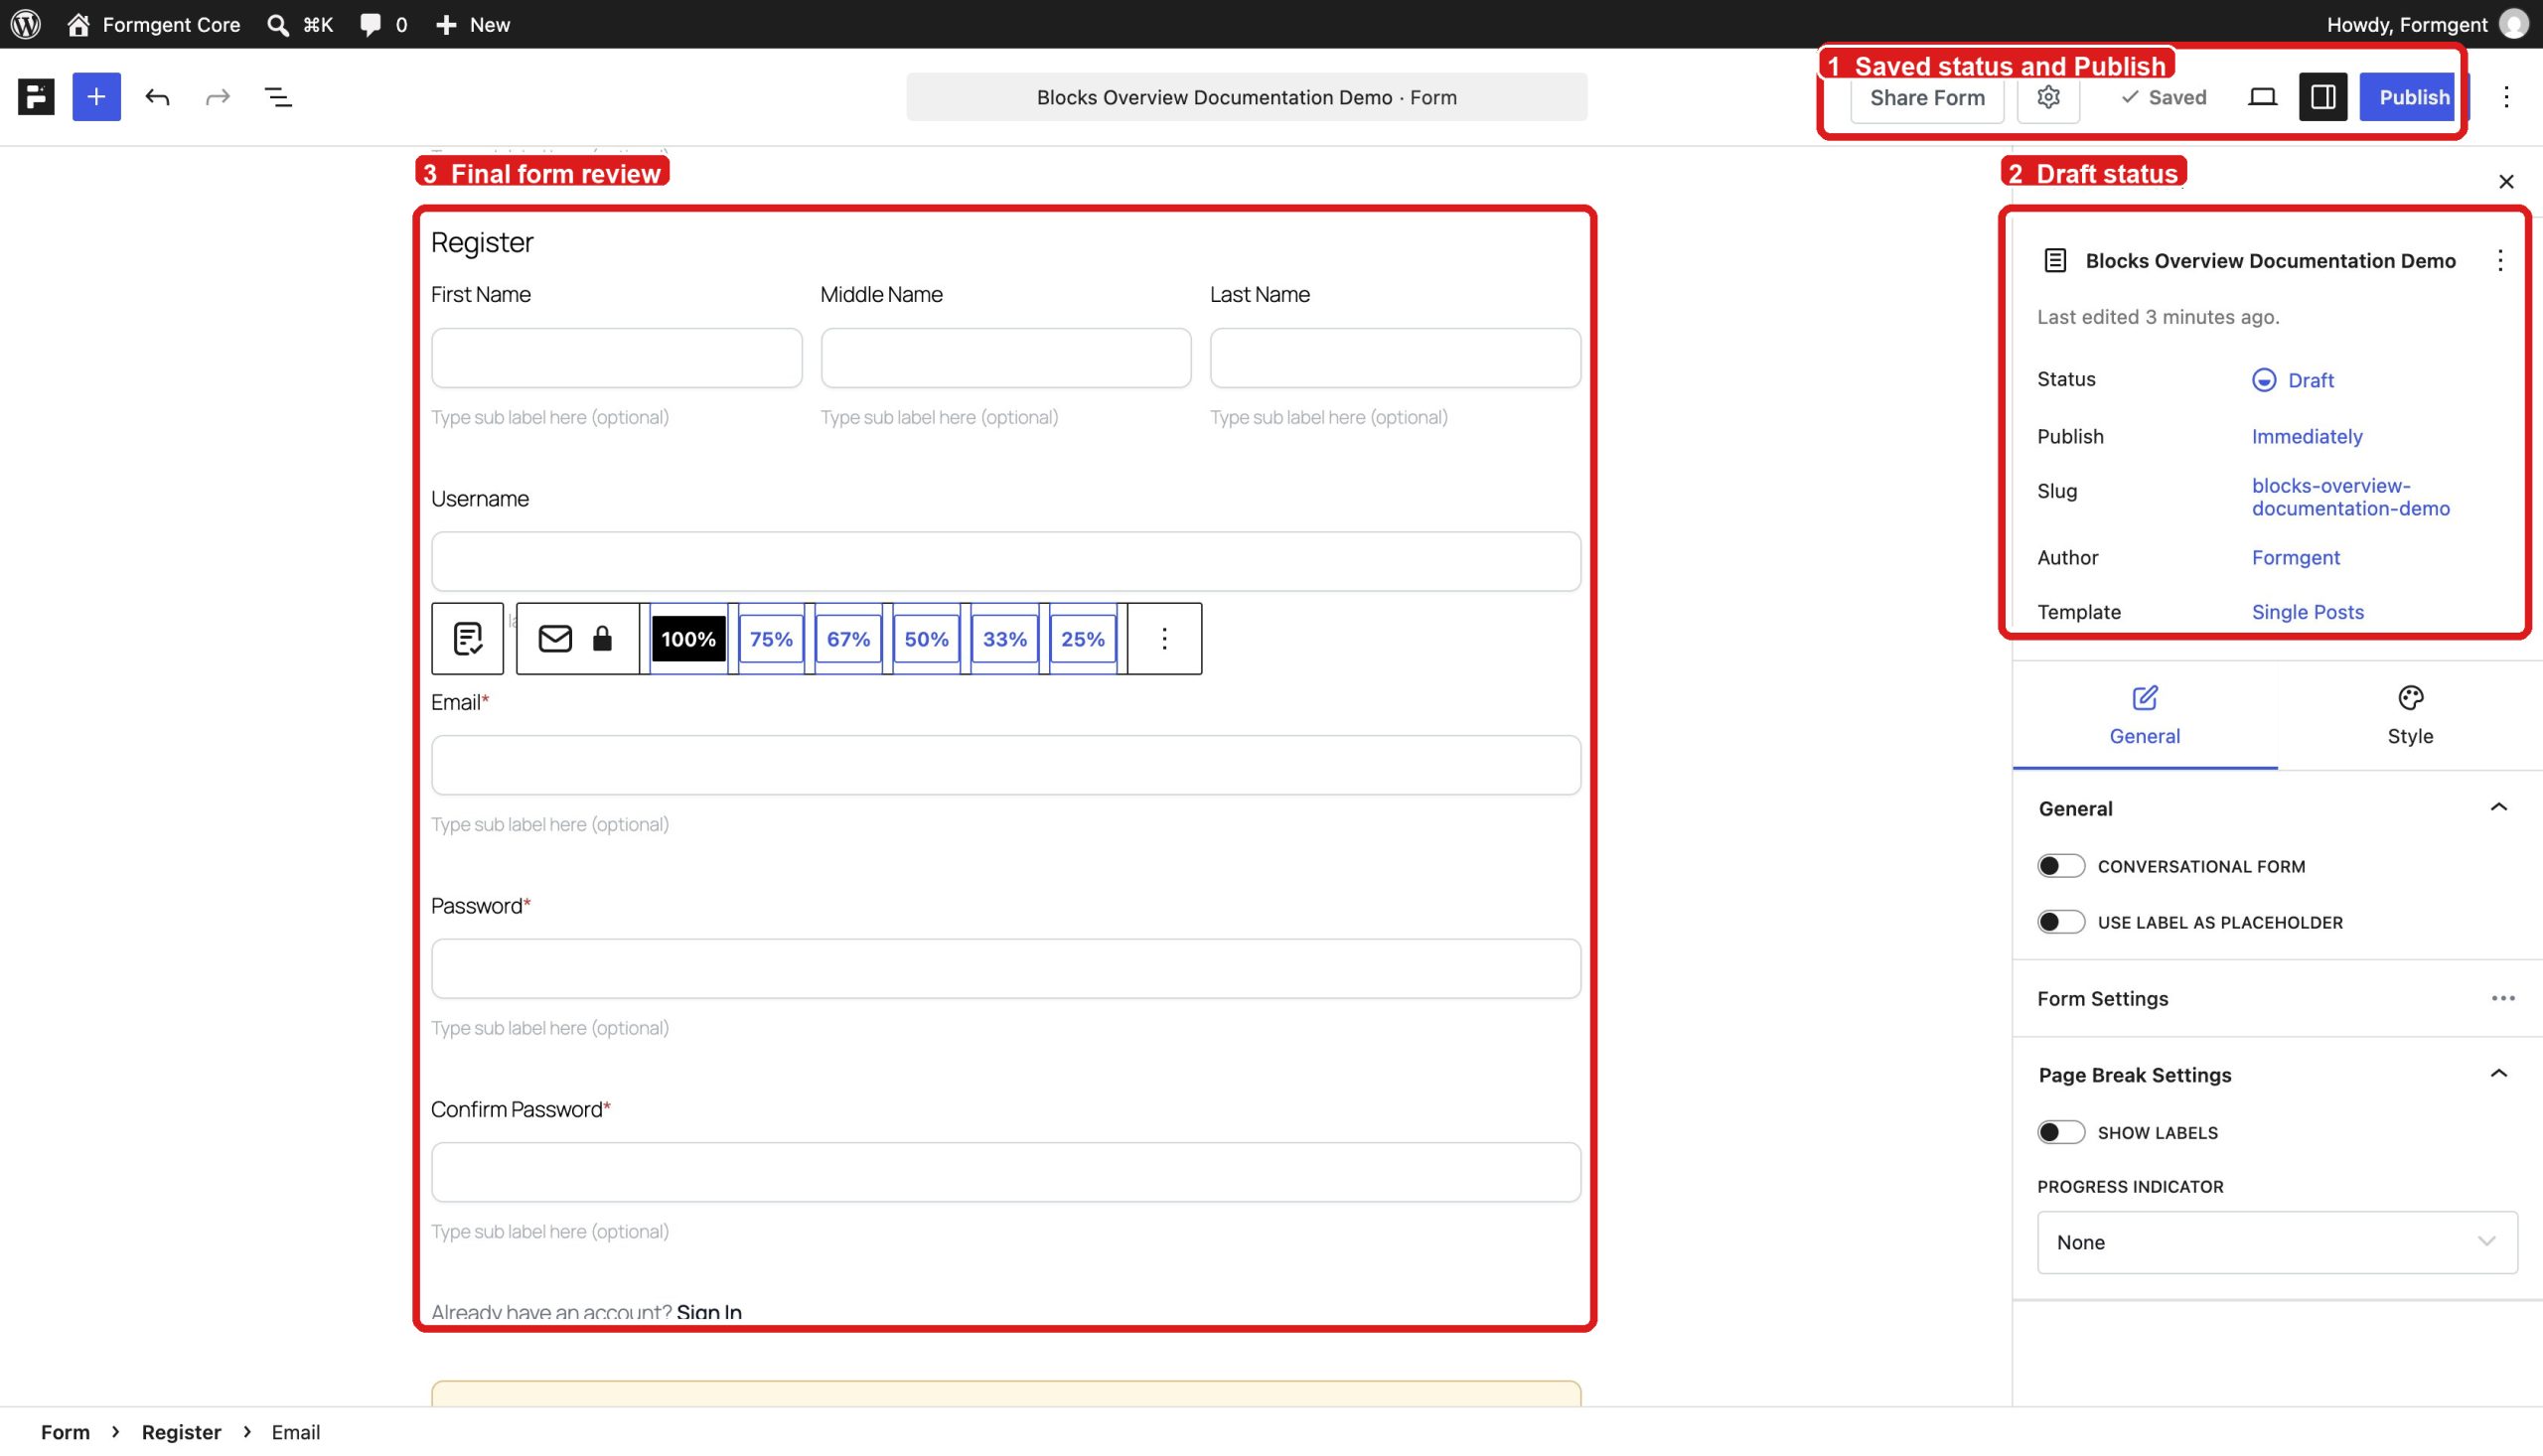2543x1456 pixels.
Task: Open the comments bubble in the admin bar
Action: click(x=383, y=24)
